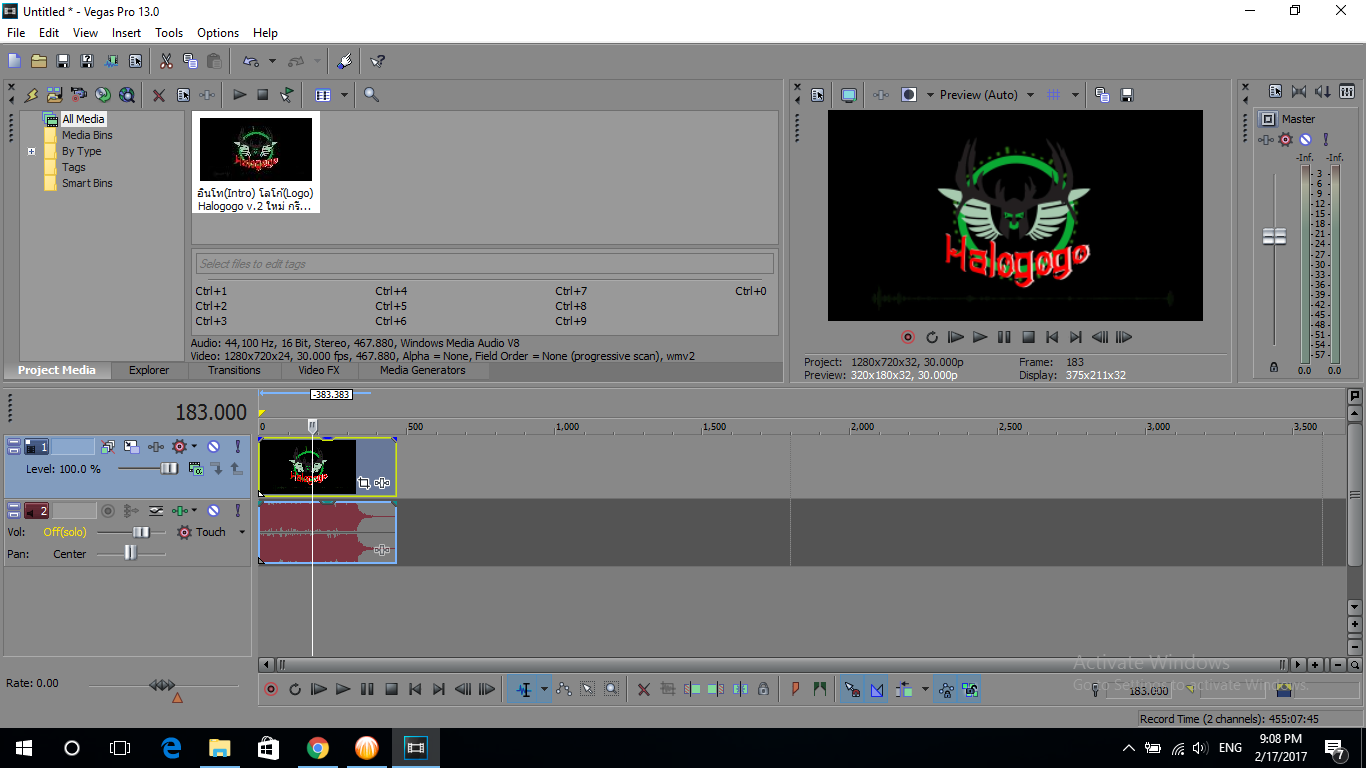Mute video track 1
Viewport: 1366px width, 768px height.
point(213,446)
